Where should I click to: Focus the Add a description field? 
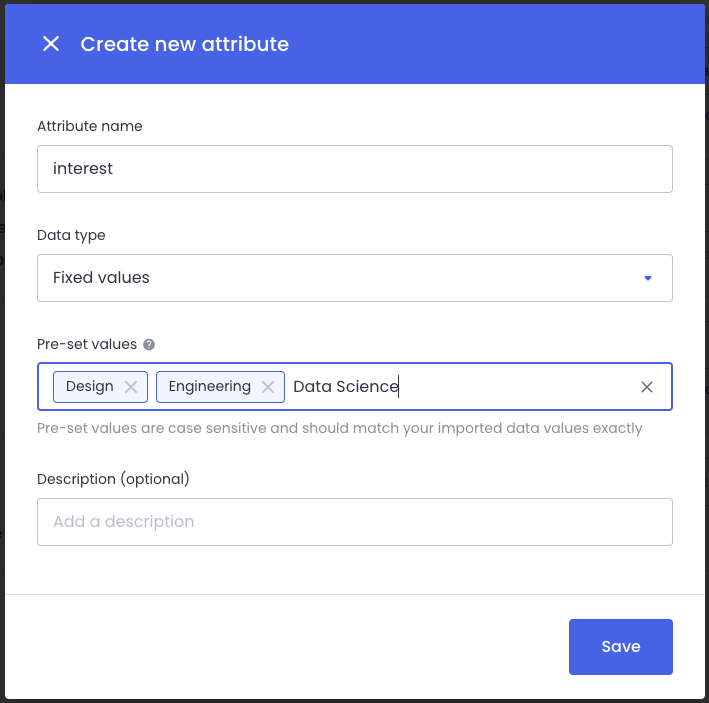354,522
